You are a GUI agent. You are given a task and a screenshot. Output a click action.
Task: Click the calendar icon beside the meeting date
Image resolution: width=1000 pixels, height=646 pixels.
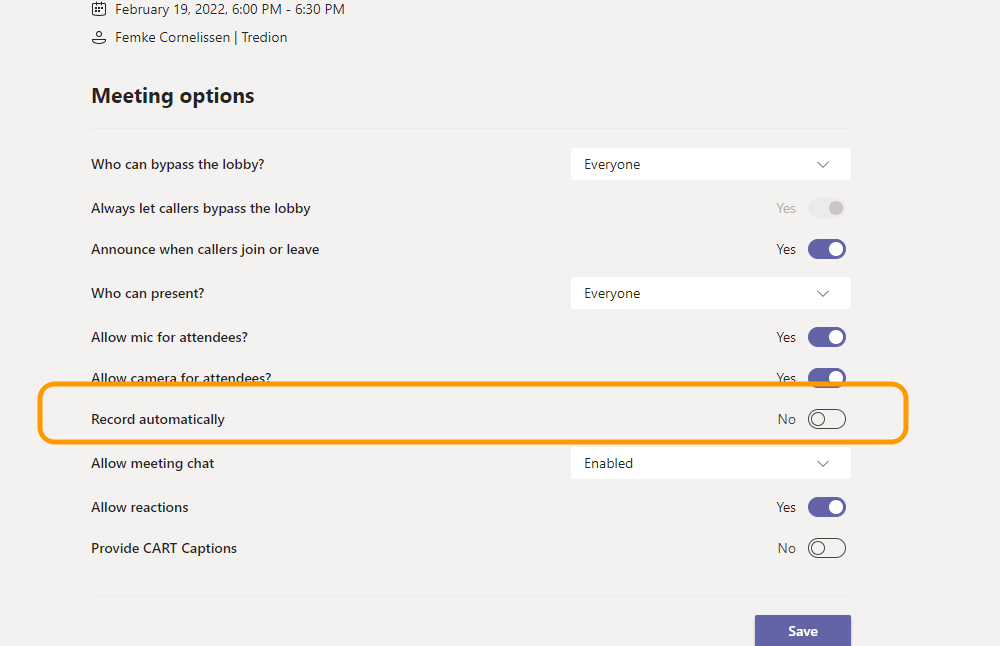click(98, 10)
